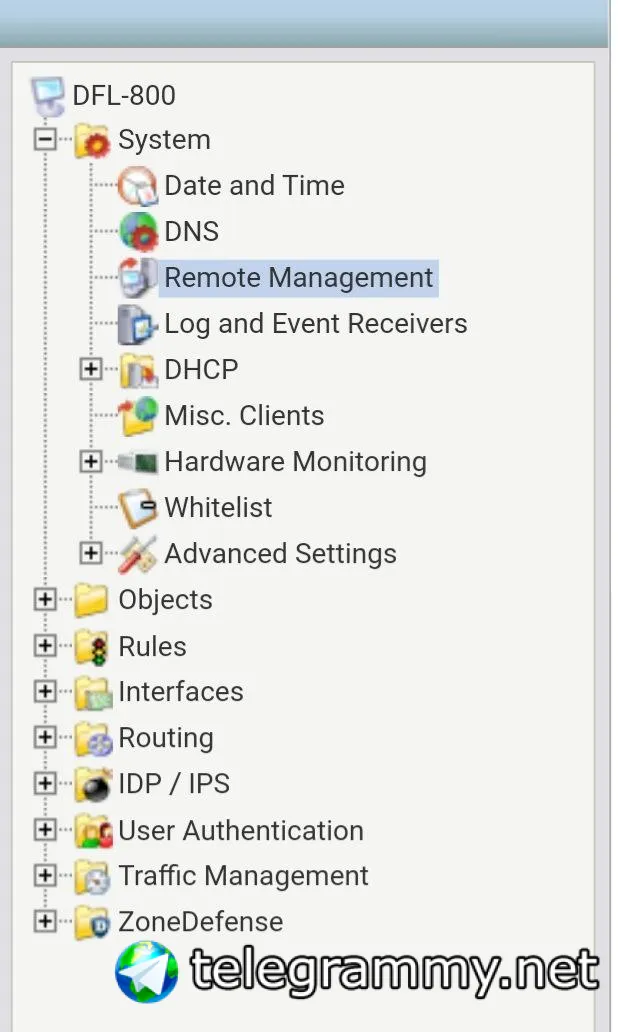Select the User Authentication label

tap(241, 831)
